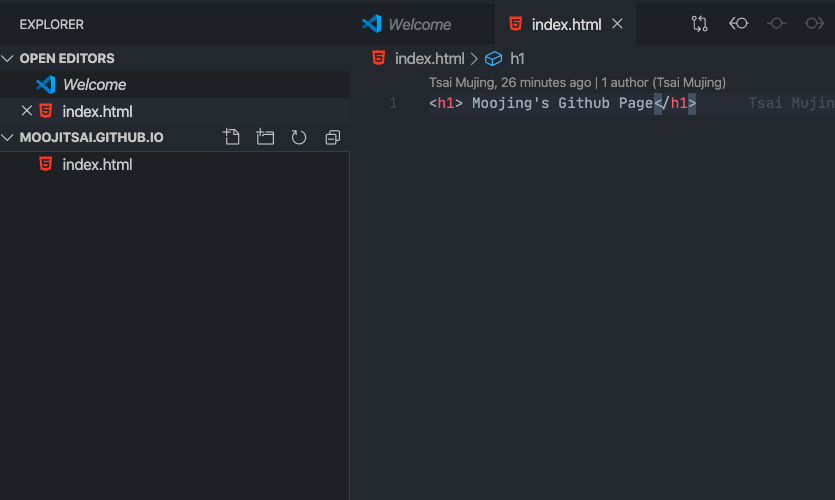Select Welcome in Open Editors list
This screenshot has height=500, width=835.
[175, 85]
